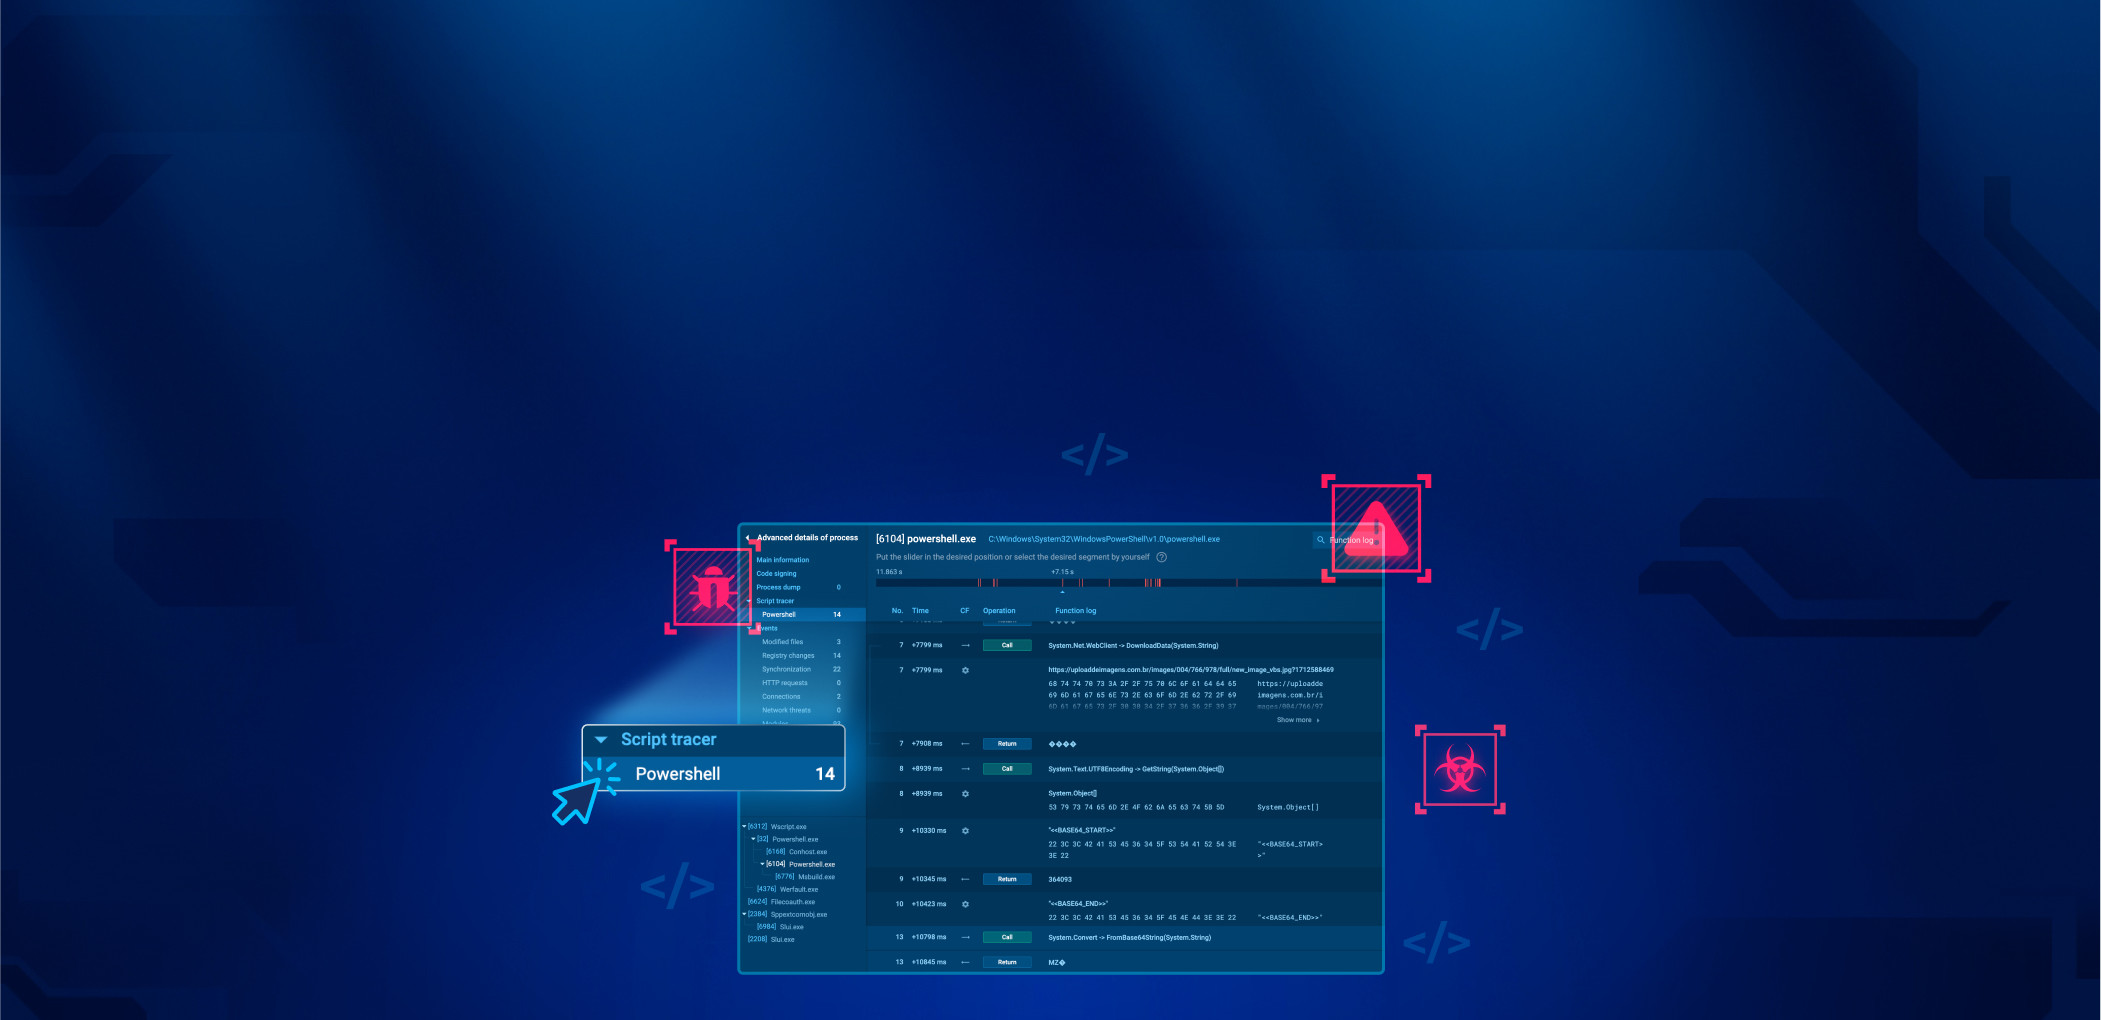
Task: Click the left arrow icon in the +10845 ms row
Action: coord(965,963)
